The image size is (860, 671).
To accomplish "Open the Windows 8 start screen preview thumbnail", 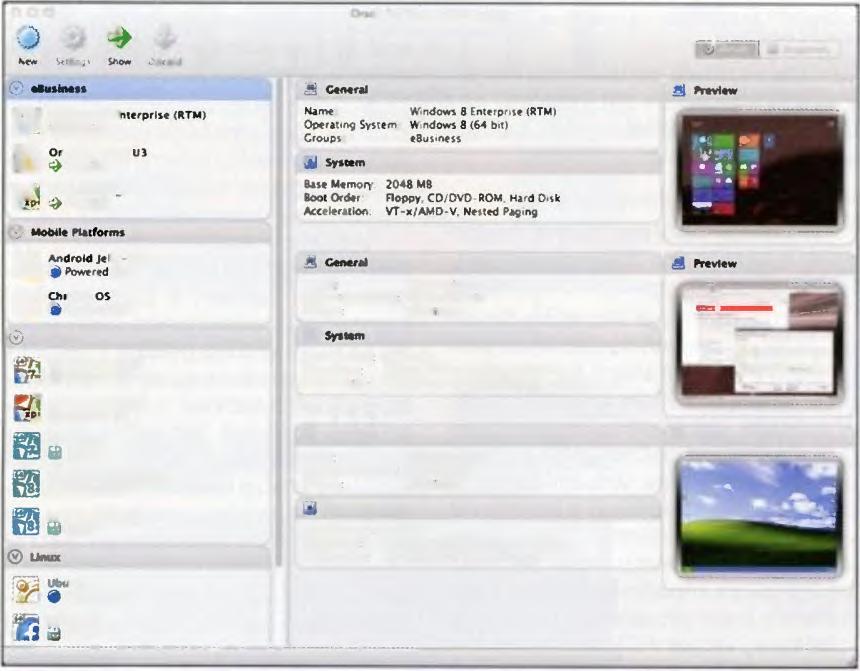I will [760, 170].
